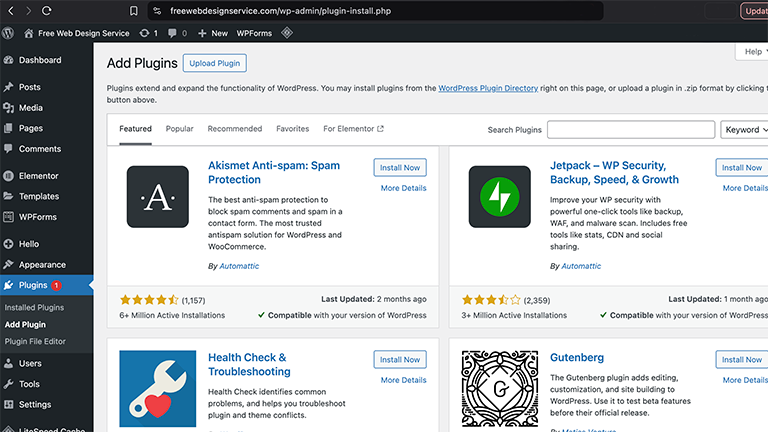Image resolution: width=768 pixels, height=432 pixels.
Task: Click the browser address bar URL
Action: coord(281,11)
